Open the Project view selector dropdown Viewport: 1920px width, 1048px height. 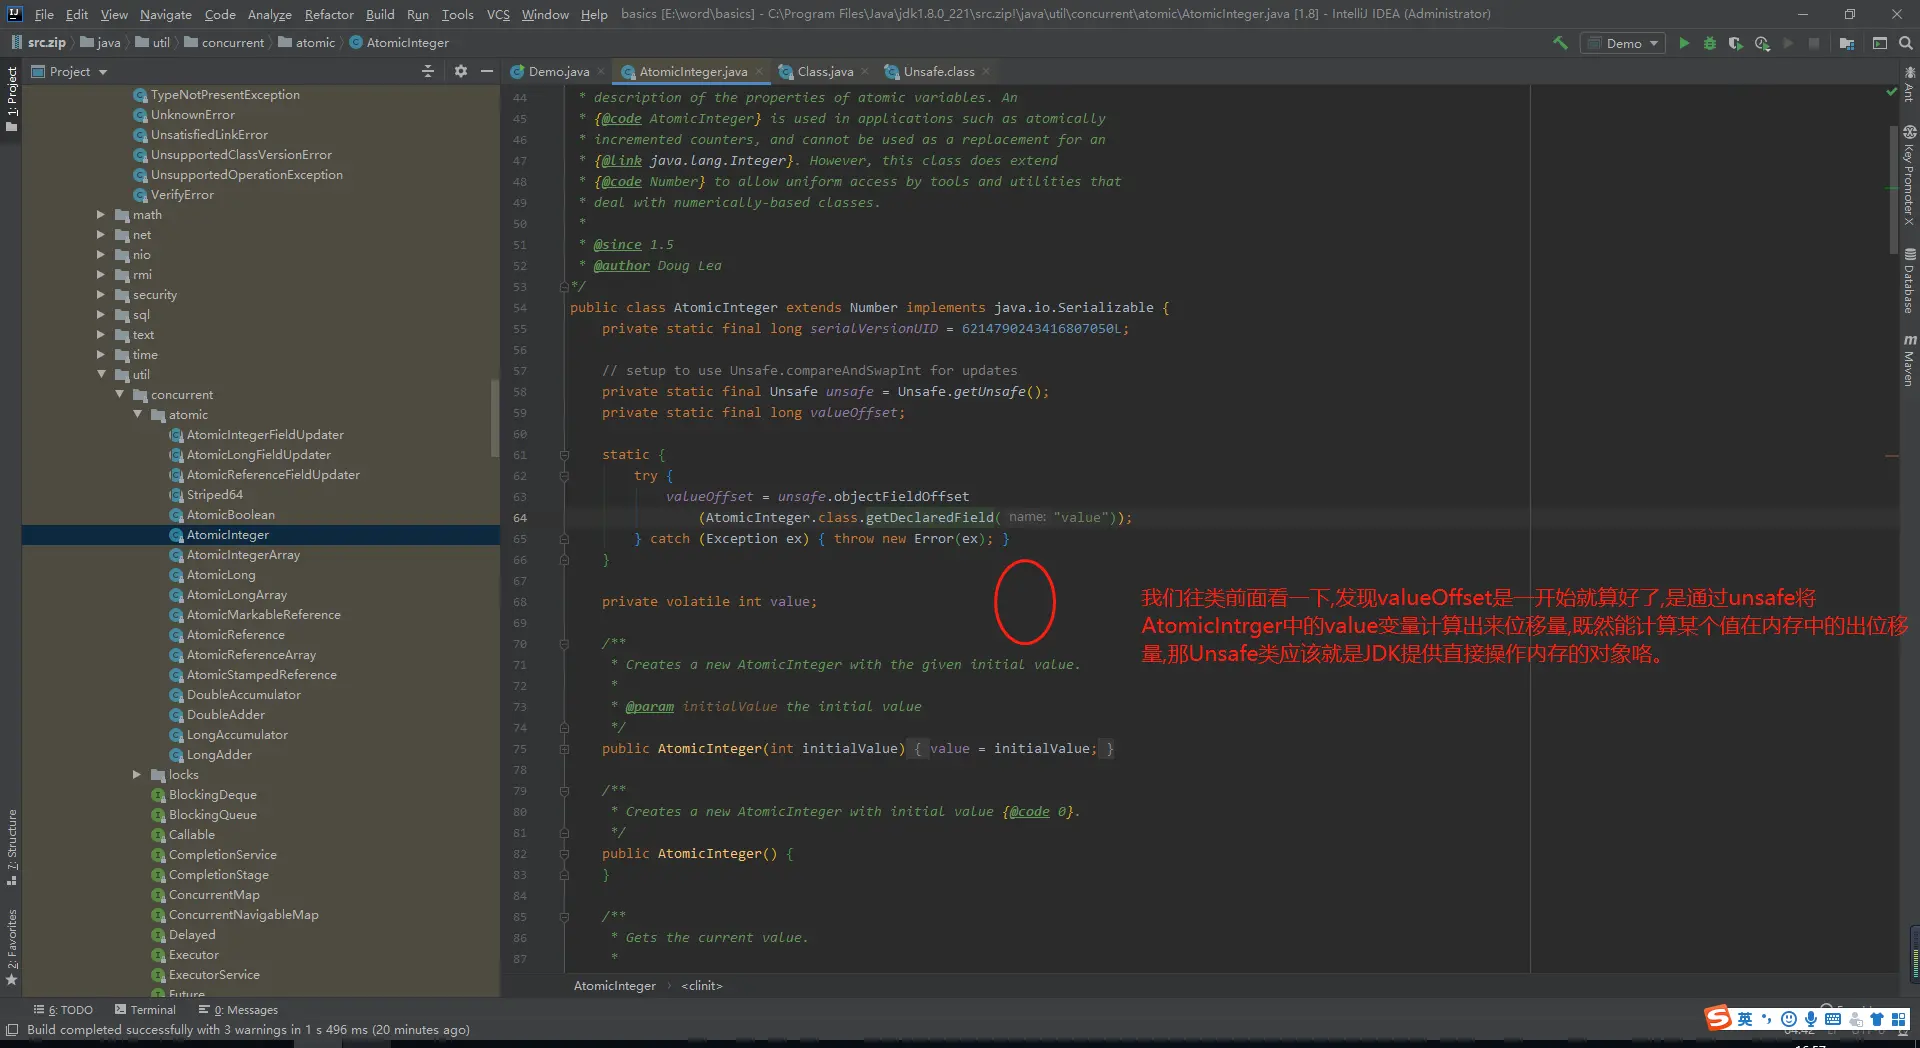coord(69,71)
